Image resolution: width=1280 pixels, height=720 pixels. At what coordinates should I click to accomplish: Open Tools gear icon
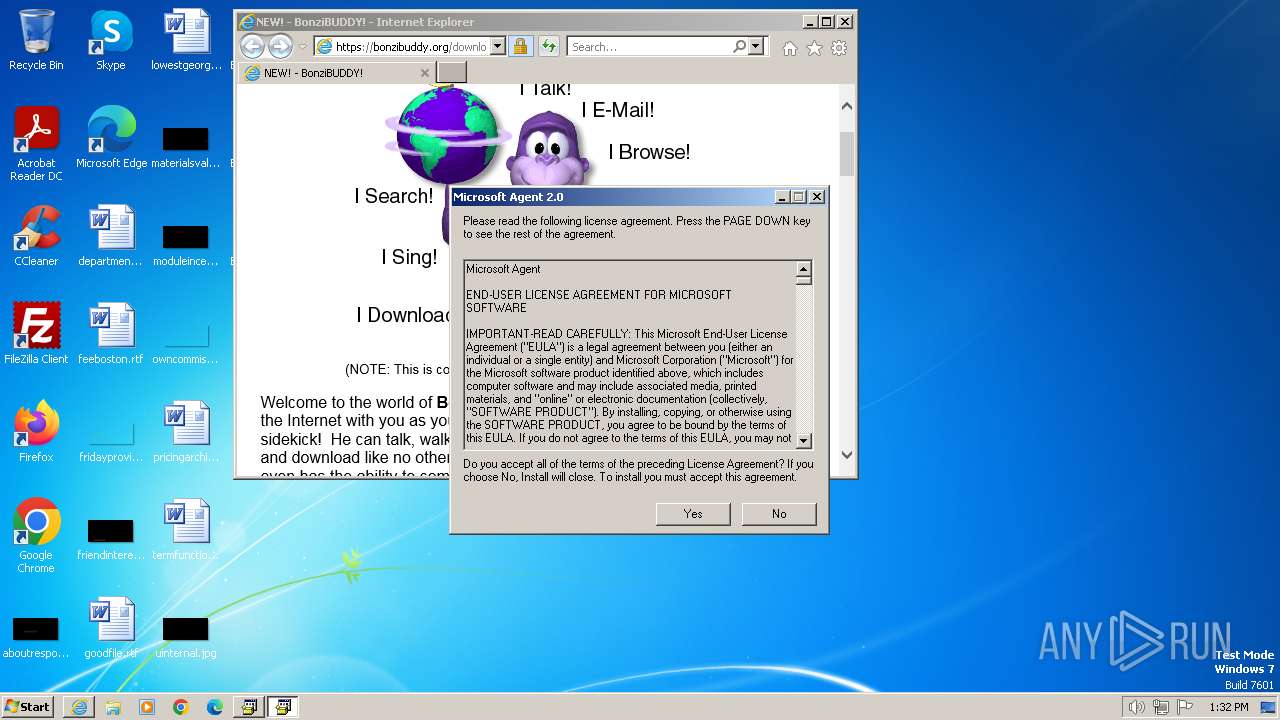pos(839,48)
